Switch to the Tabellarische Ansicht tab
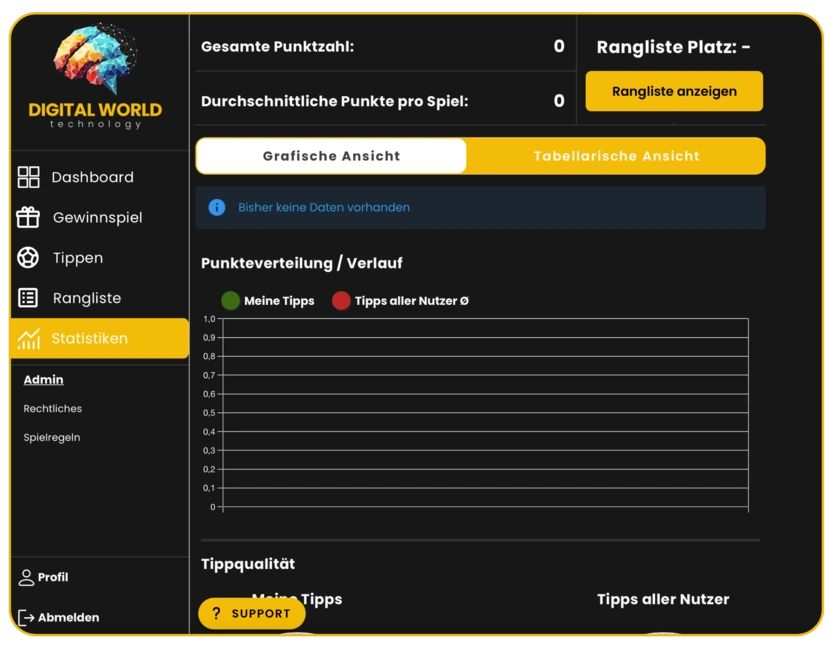This screenshot has height=647, width=829. point(615,156)
